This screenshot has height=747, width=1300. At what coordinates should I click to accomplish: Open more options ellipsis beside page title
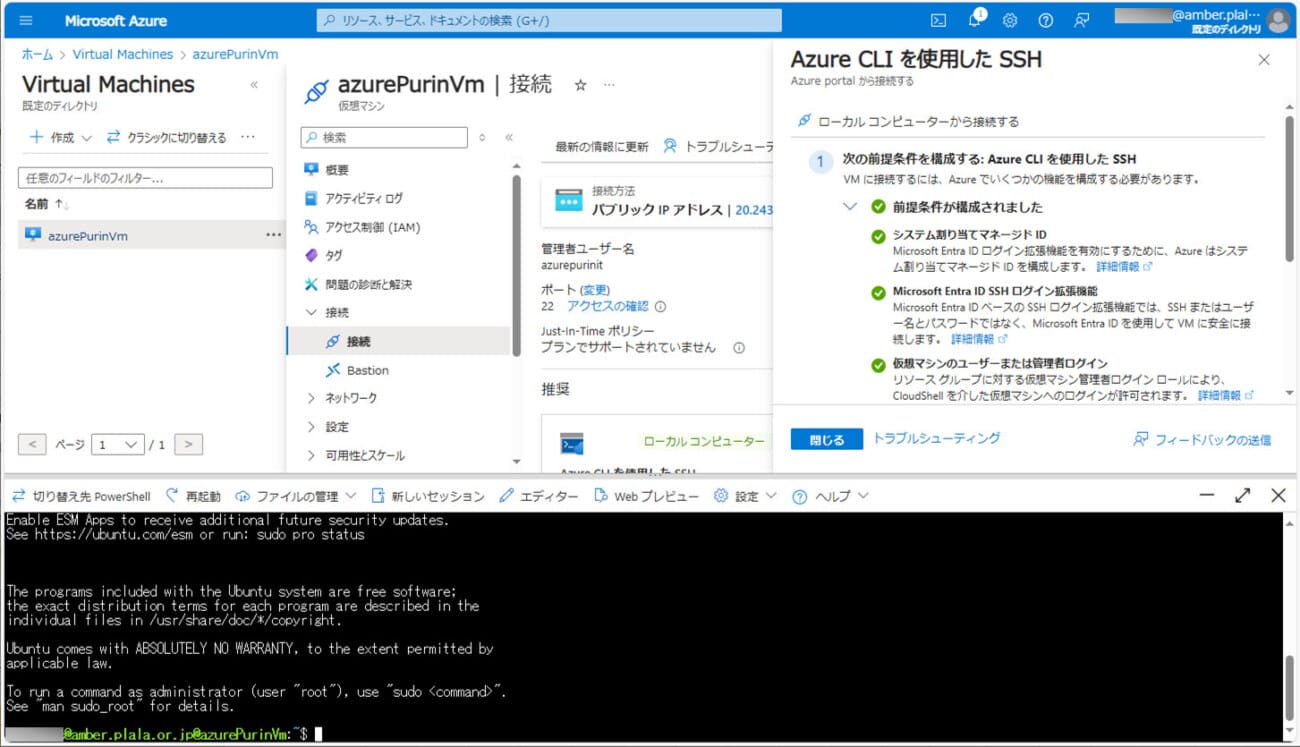tap(609, 85)
